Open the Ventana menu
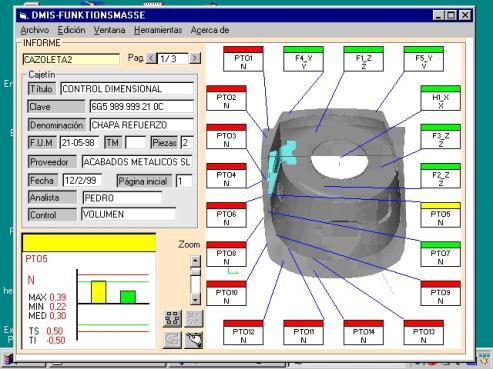493x369 pixels. click(109, 30)
